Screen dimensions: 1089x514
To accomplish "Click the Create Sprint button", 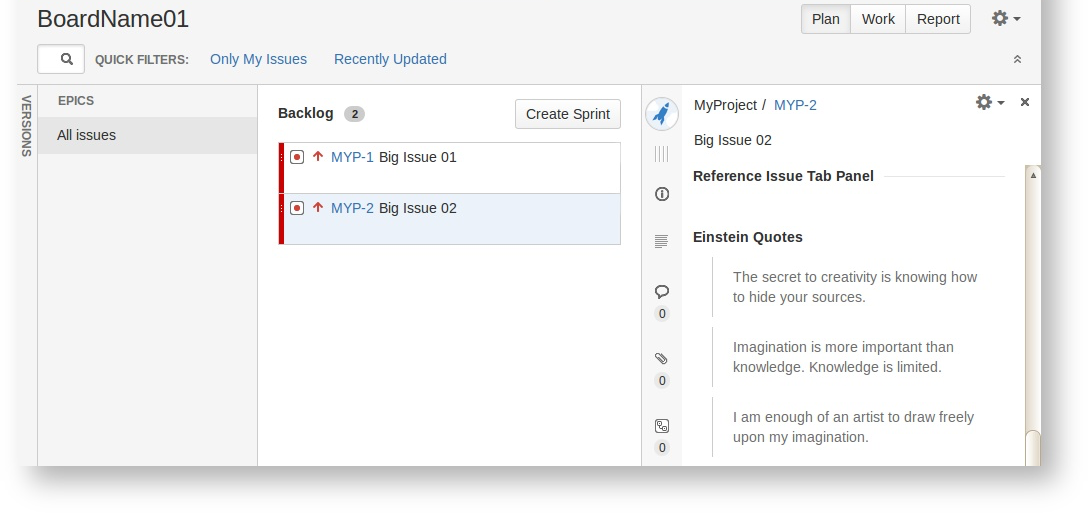I will click(x=568, y=114).
